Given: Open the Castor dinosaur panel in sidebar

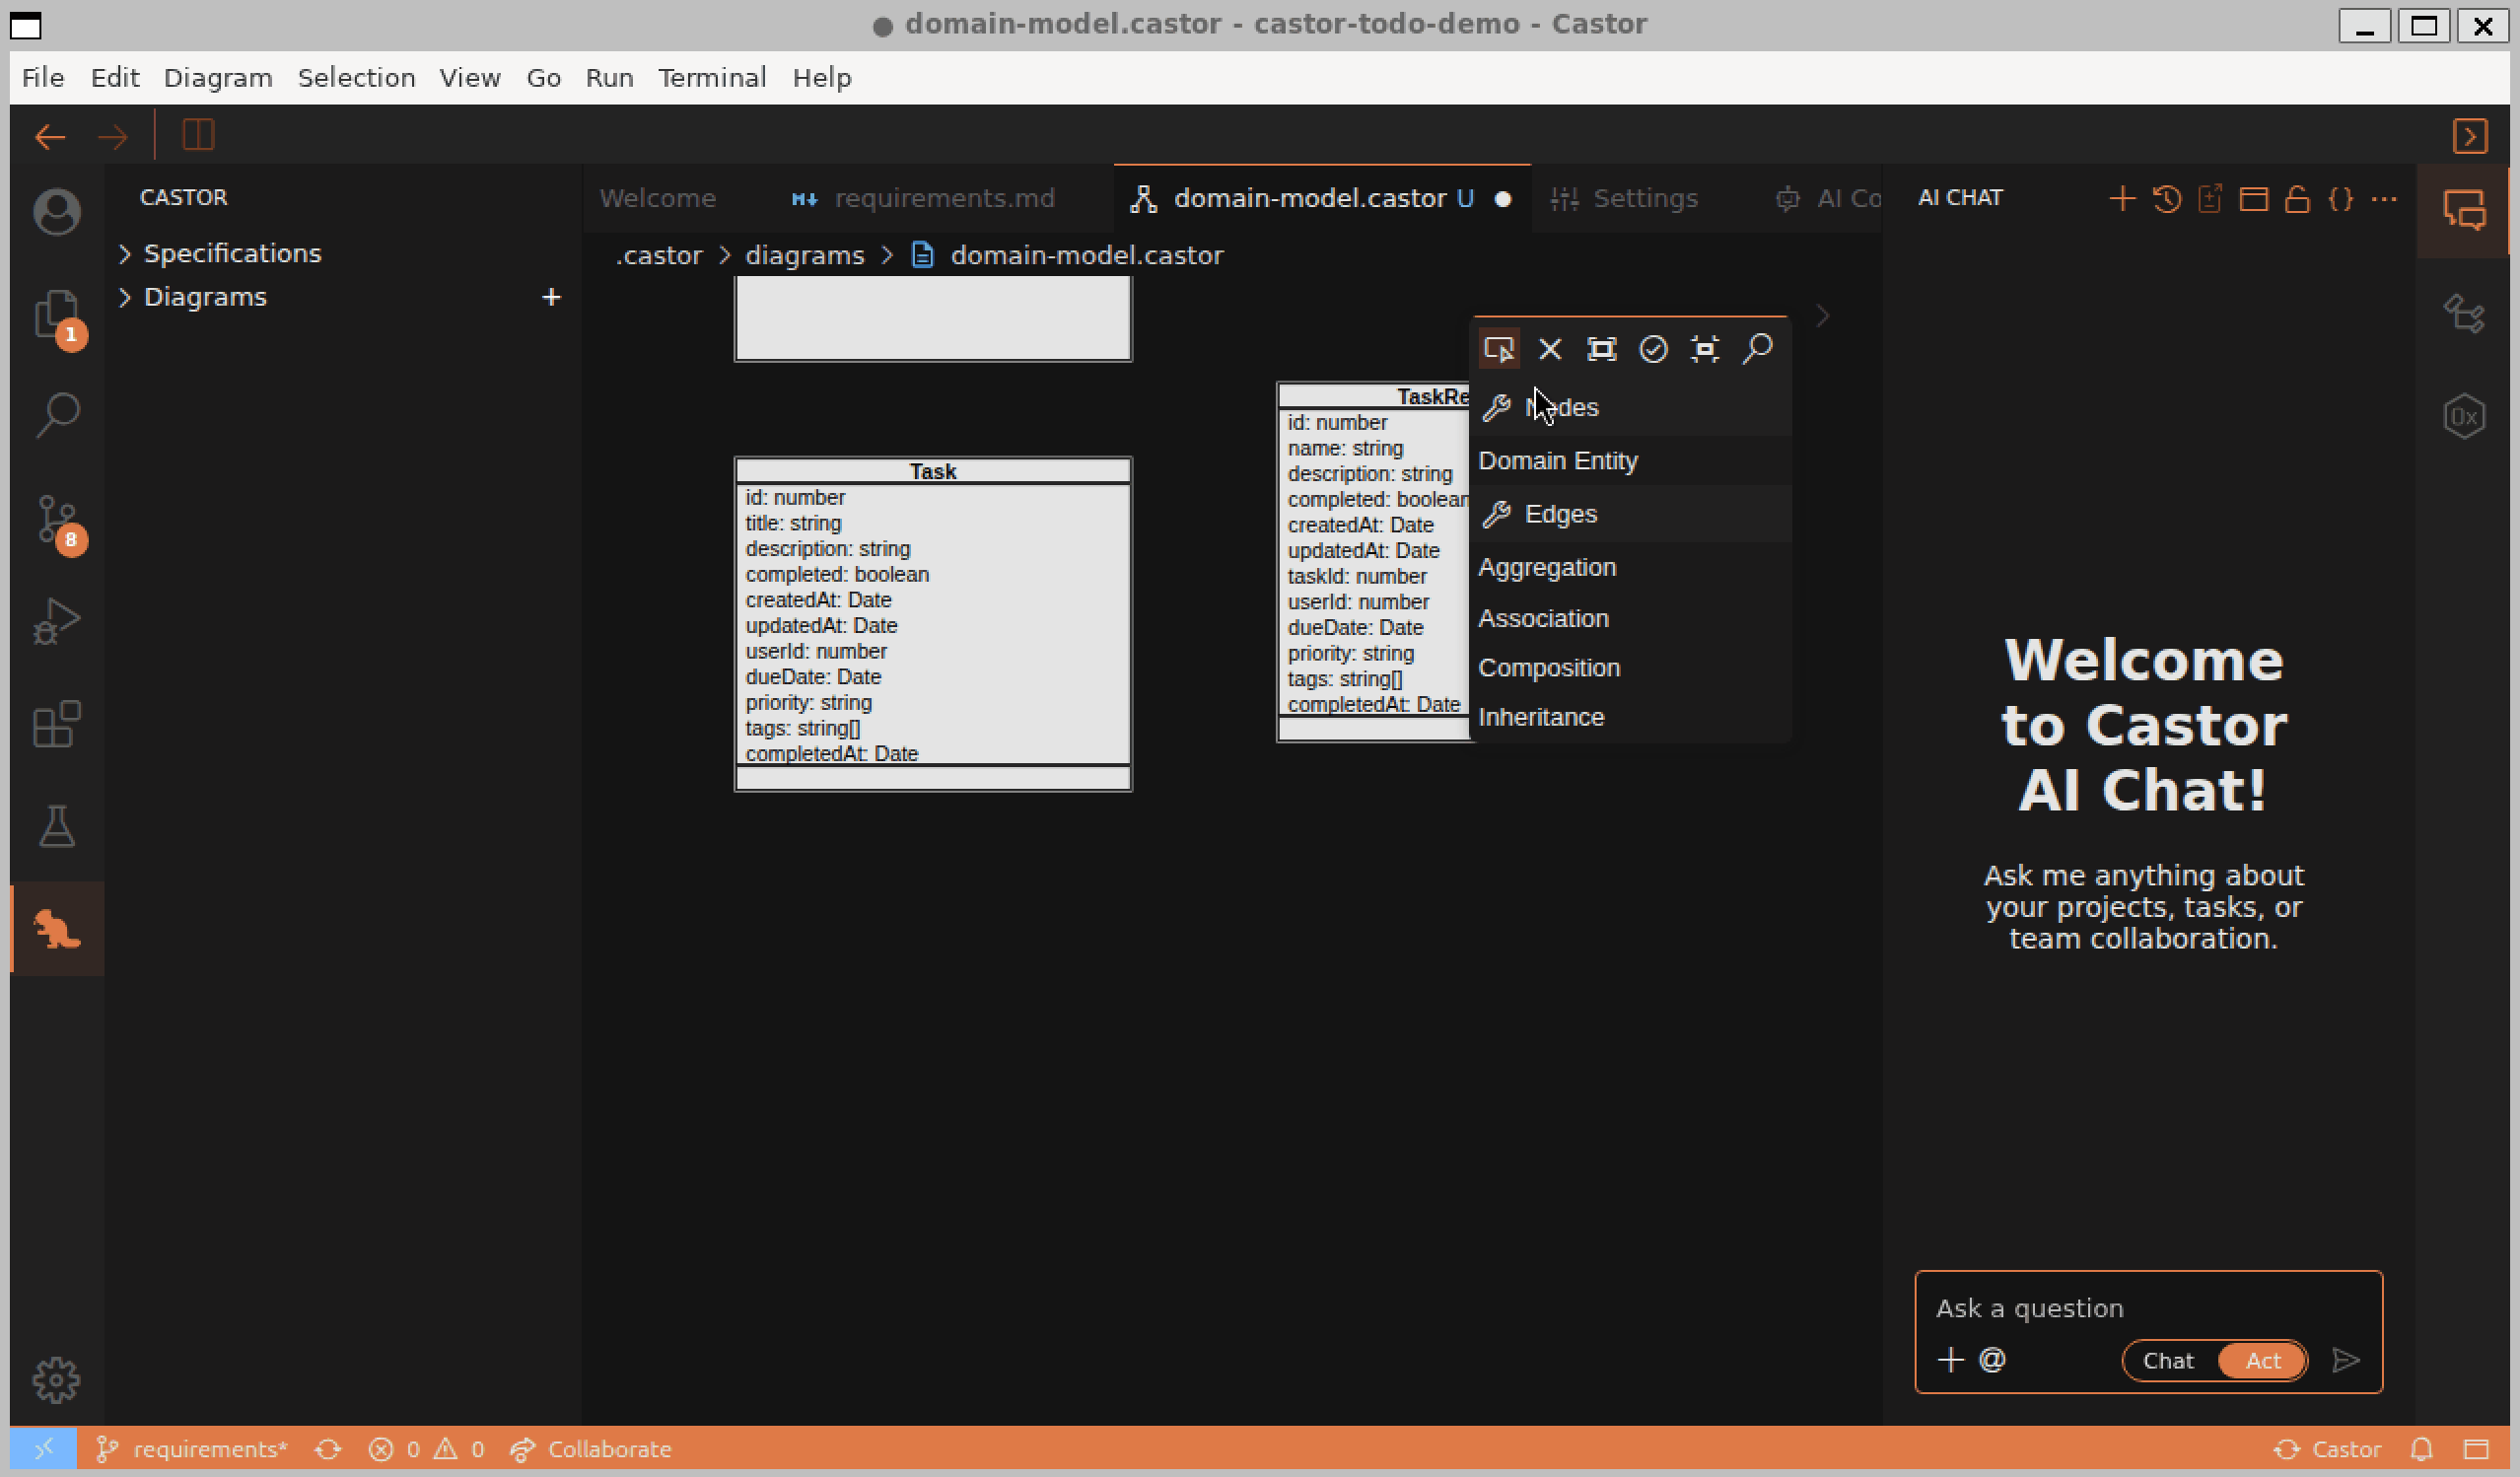Looking at the screenshot, I should point(56,928).
